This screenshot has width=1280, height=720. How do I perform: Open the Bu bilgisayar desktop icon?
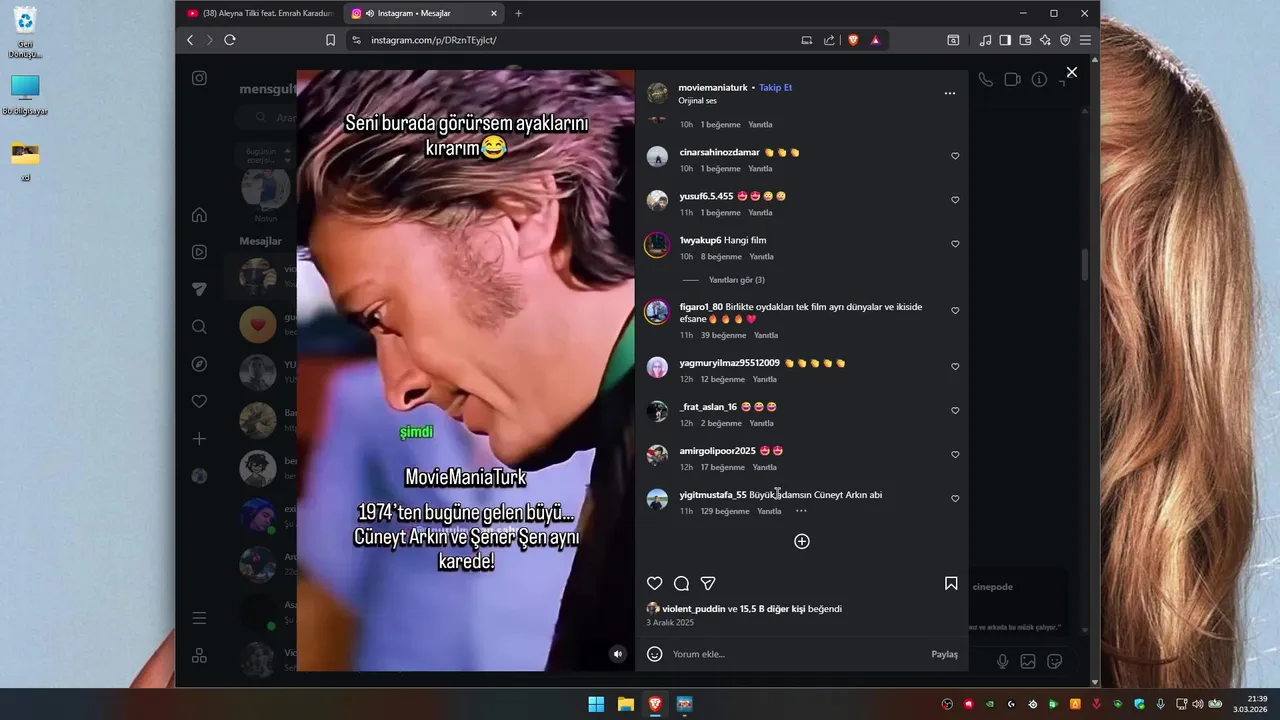25,96
